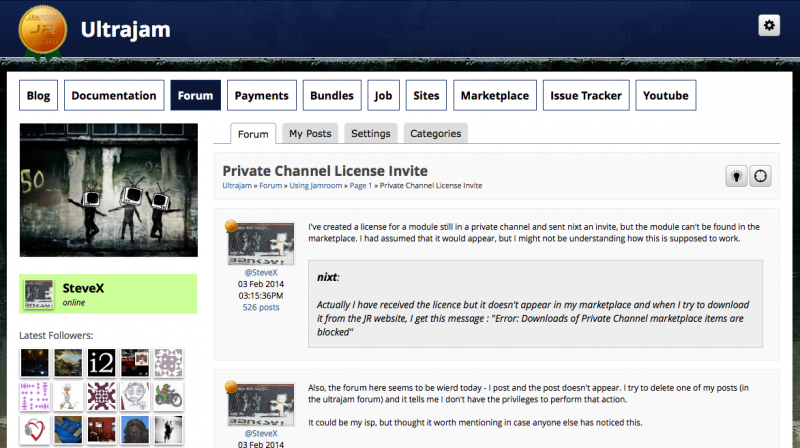The image size is (800, 448).
Task: Switch to the Categories tab
Action: coord(436,133)
